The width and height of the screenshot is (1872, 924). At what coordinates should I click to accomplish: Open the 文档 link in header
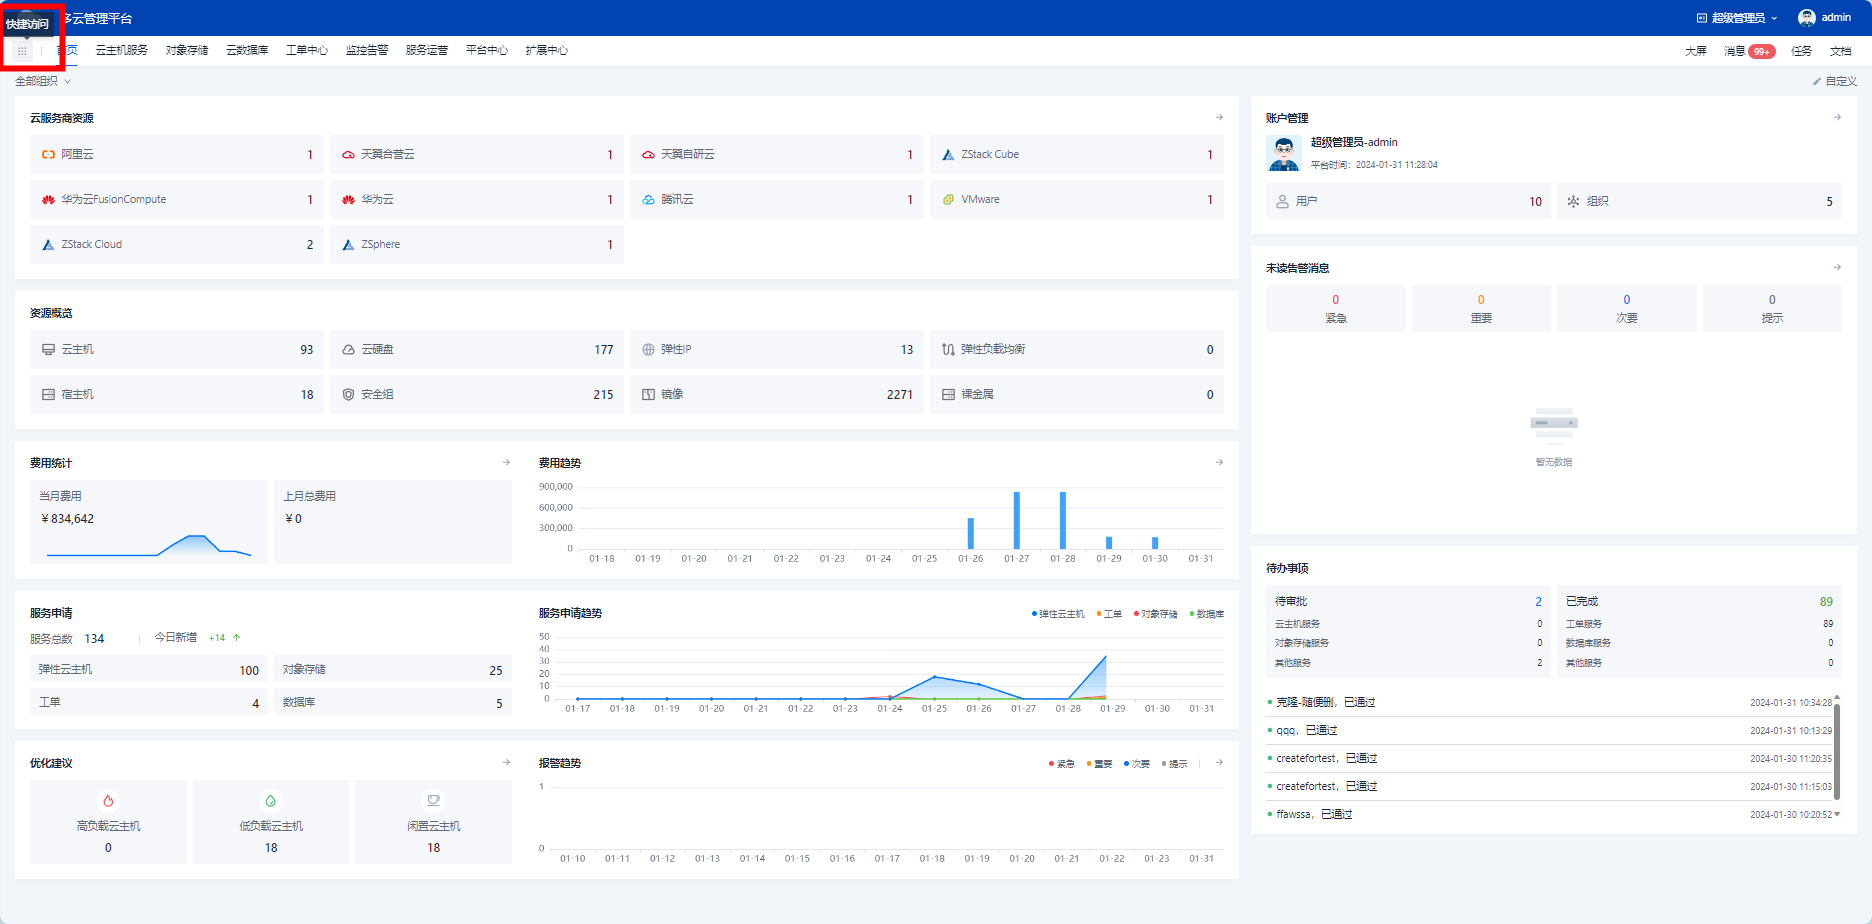(1841, 52)
